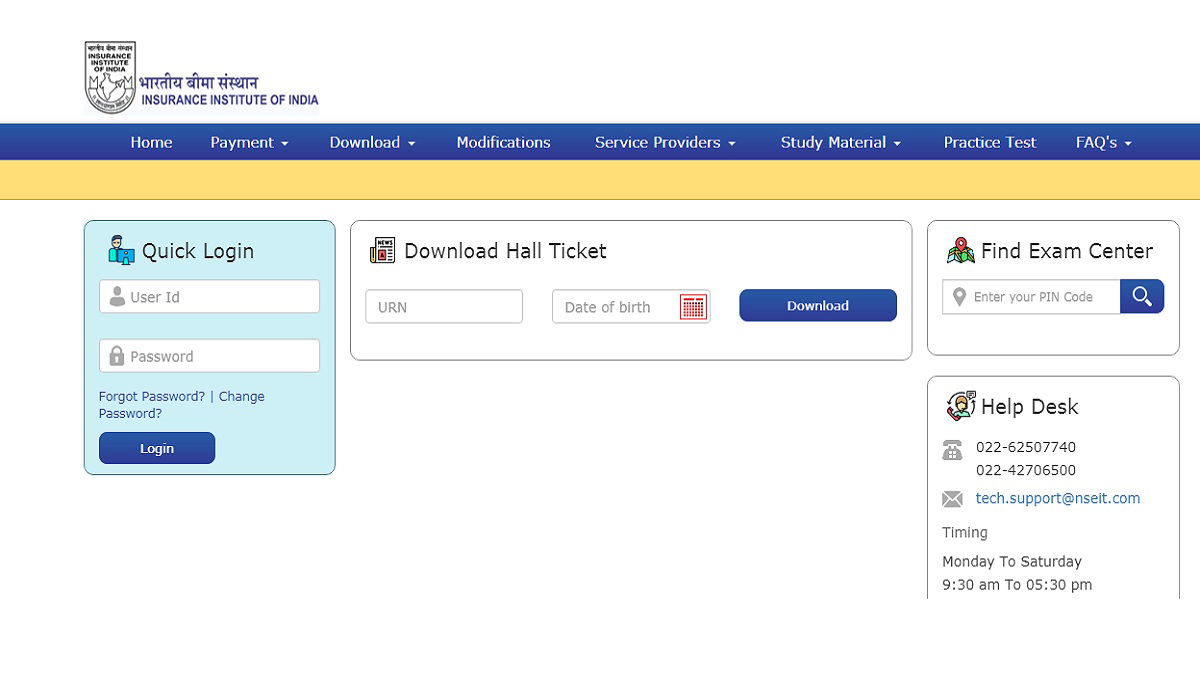Click the envelope icon beside the support email
1200x675 pixels.
coord(952,498)
